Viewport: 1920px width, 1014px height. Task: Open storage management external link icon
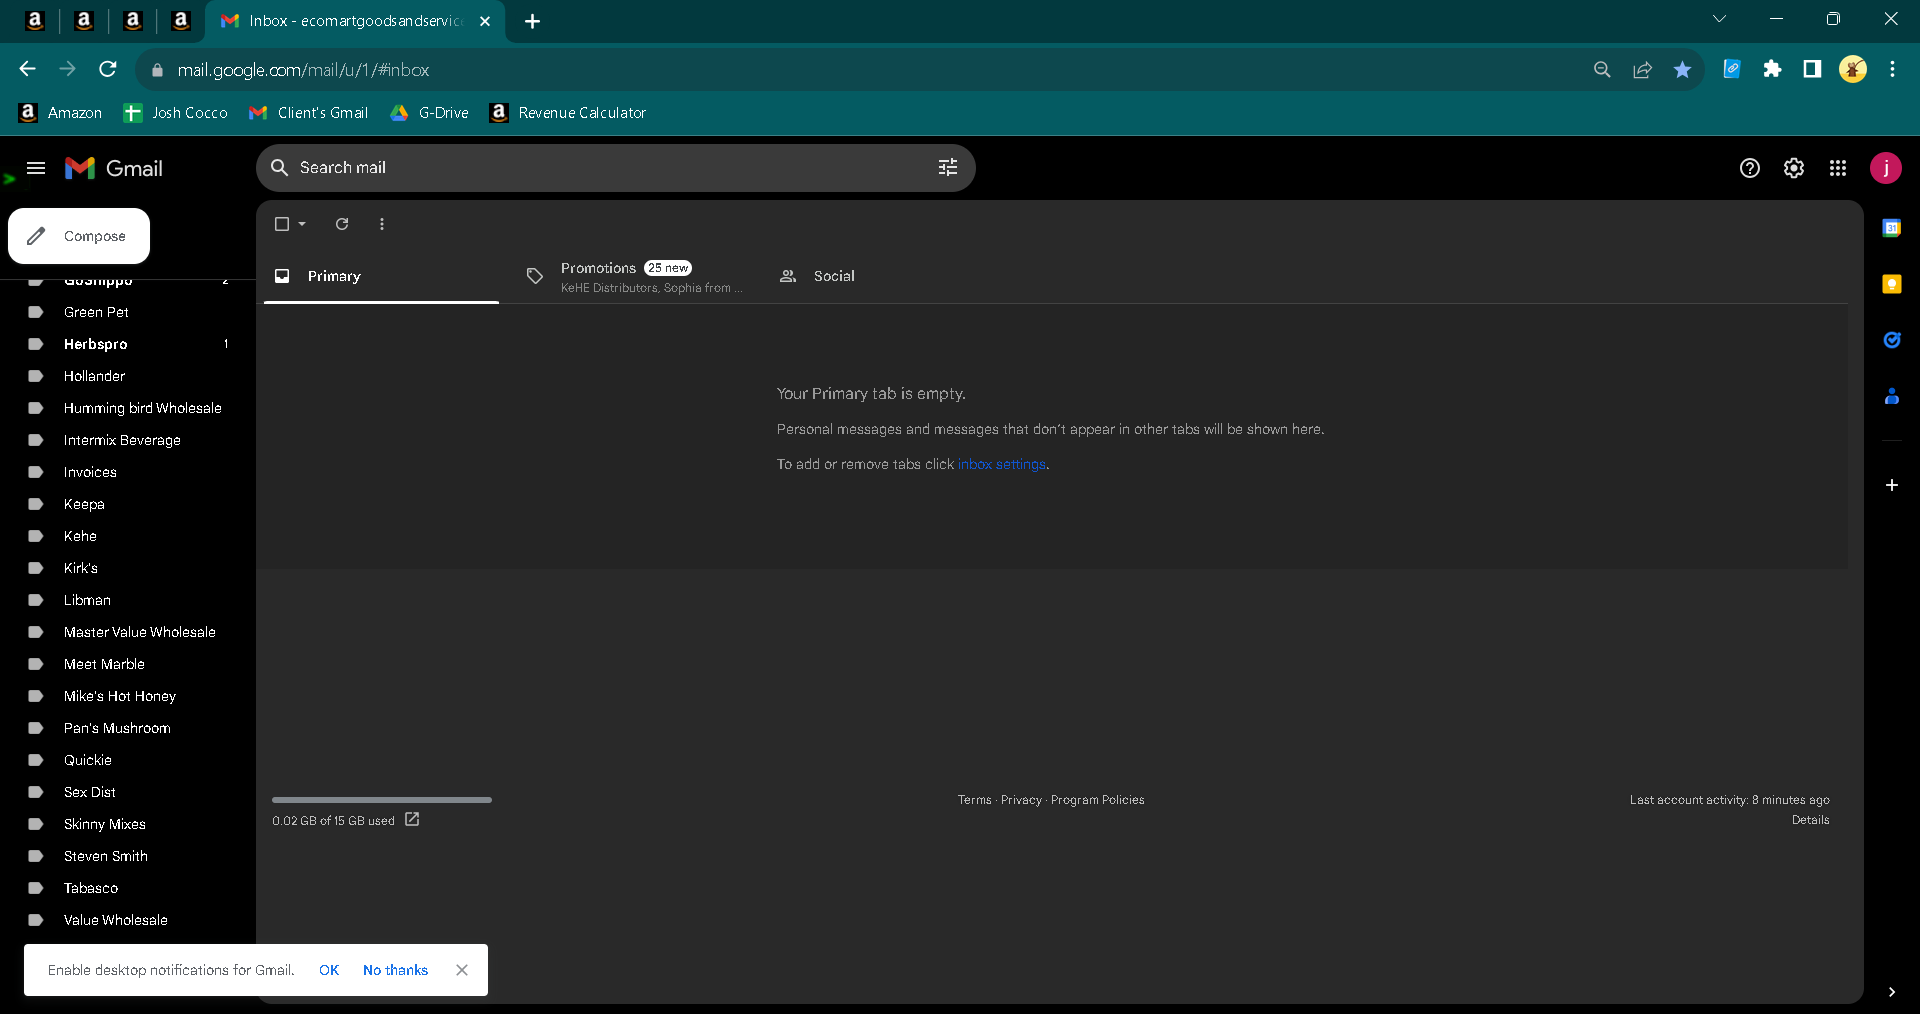pos(412,820)
